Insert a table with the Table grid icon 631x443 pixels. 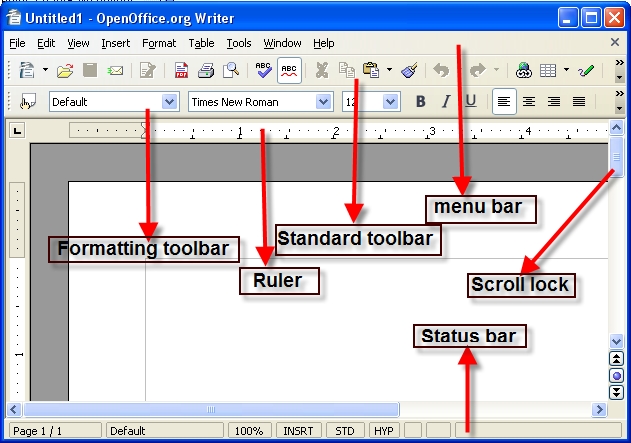point(548,70)
